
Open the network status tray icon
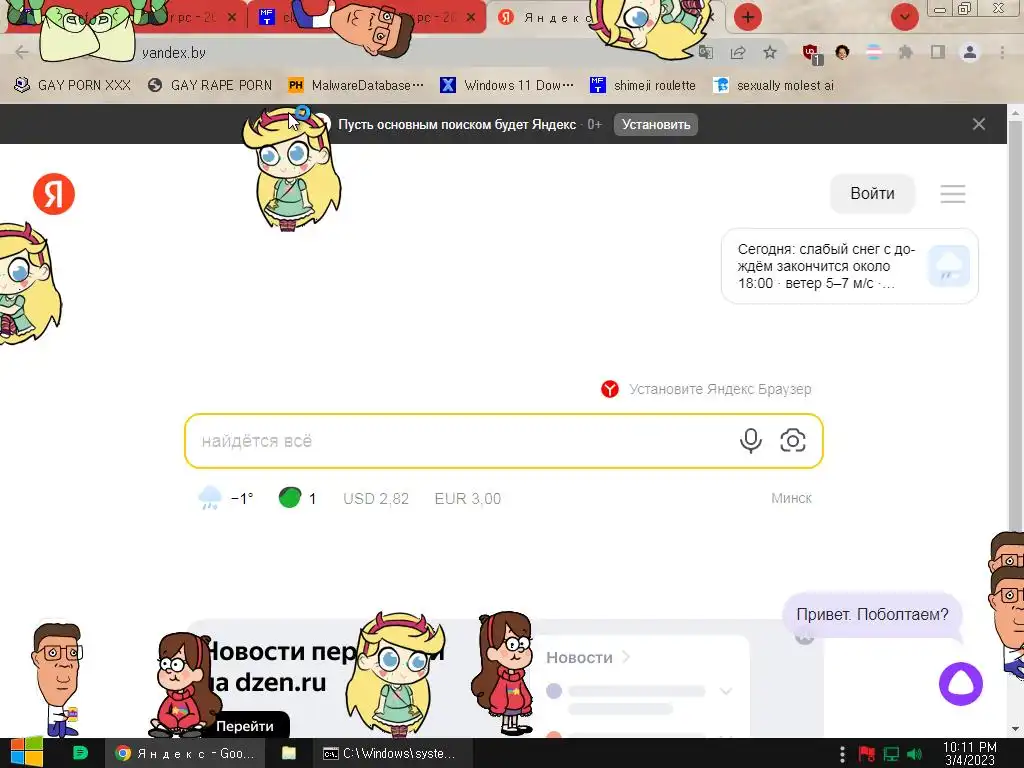tap(891, 754)
